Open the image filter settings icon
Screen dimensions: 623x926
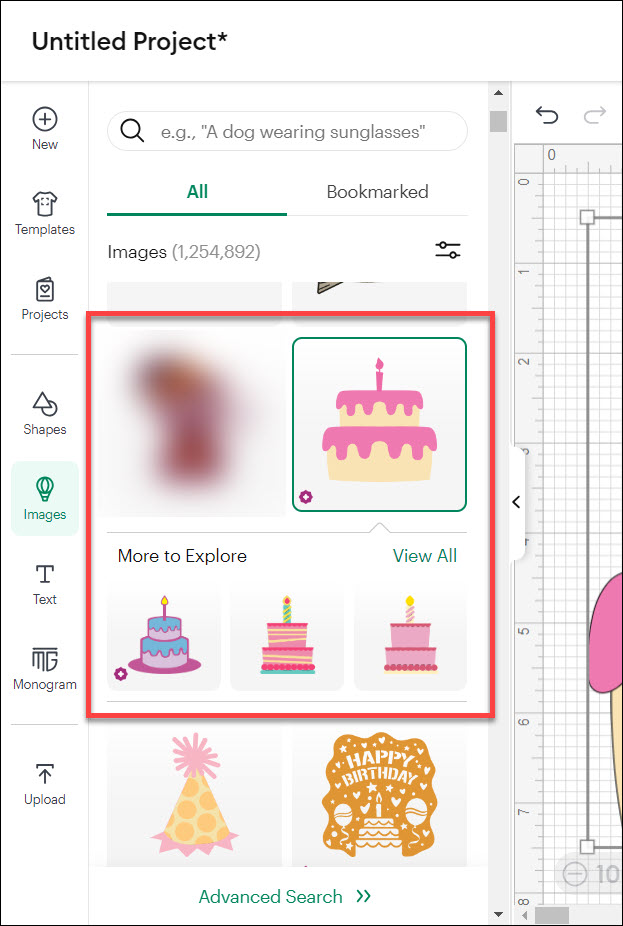pos(448,250)
